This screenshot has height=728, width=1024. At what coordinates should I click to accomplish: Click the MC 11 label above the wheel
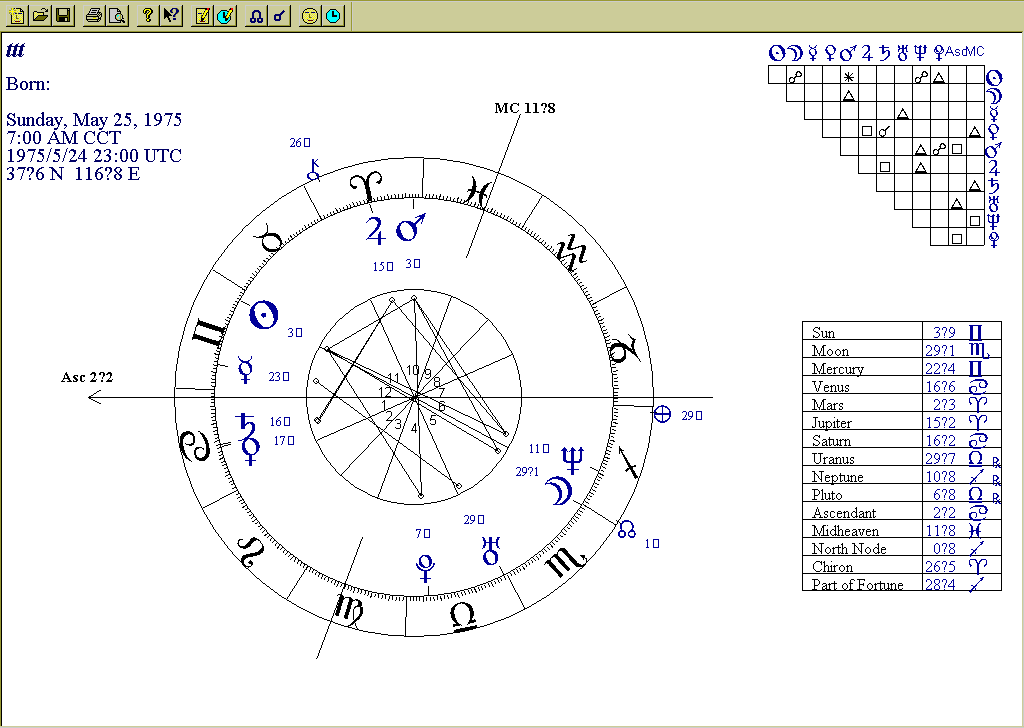[x=524, y=108]
